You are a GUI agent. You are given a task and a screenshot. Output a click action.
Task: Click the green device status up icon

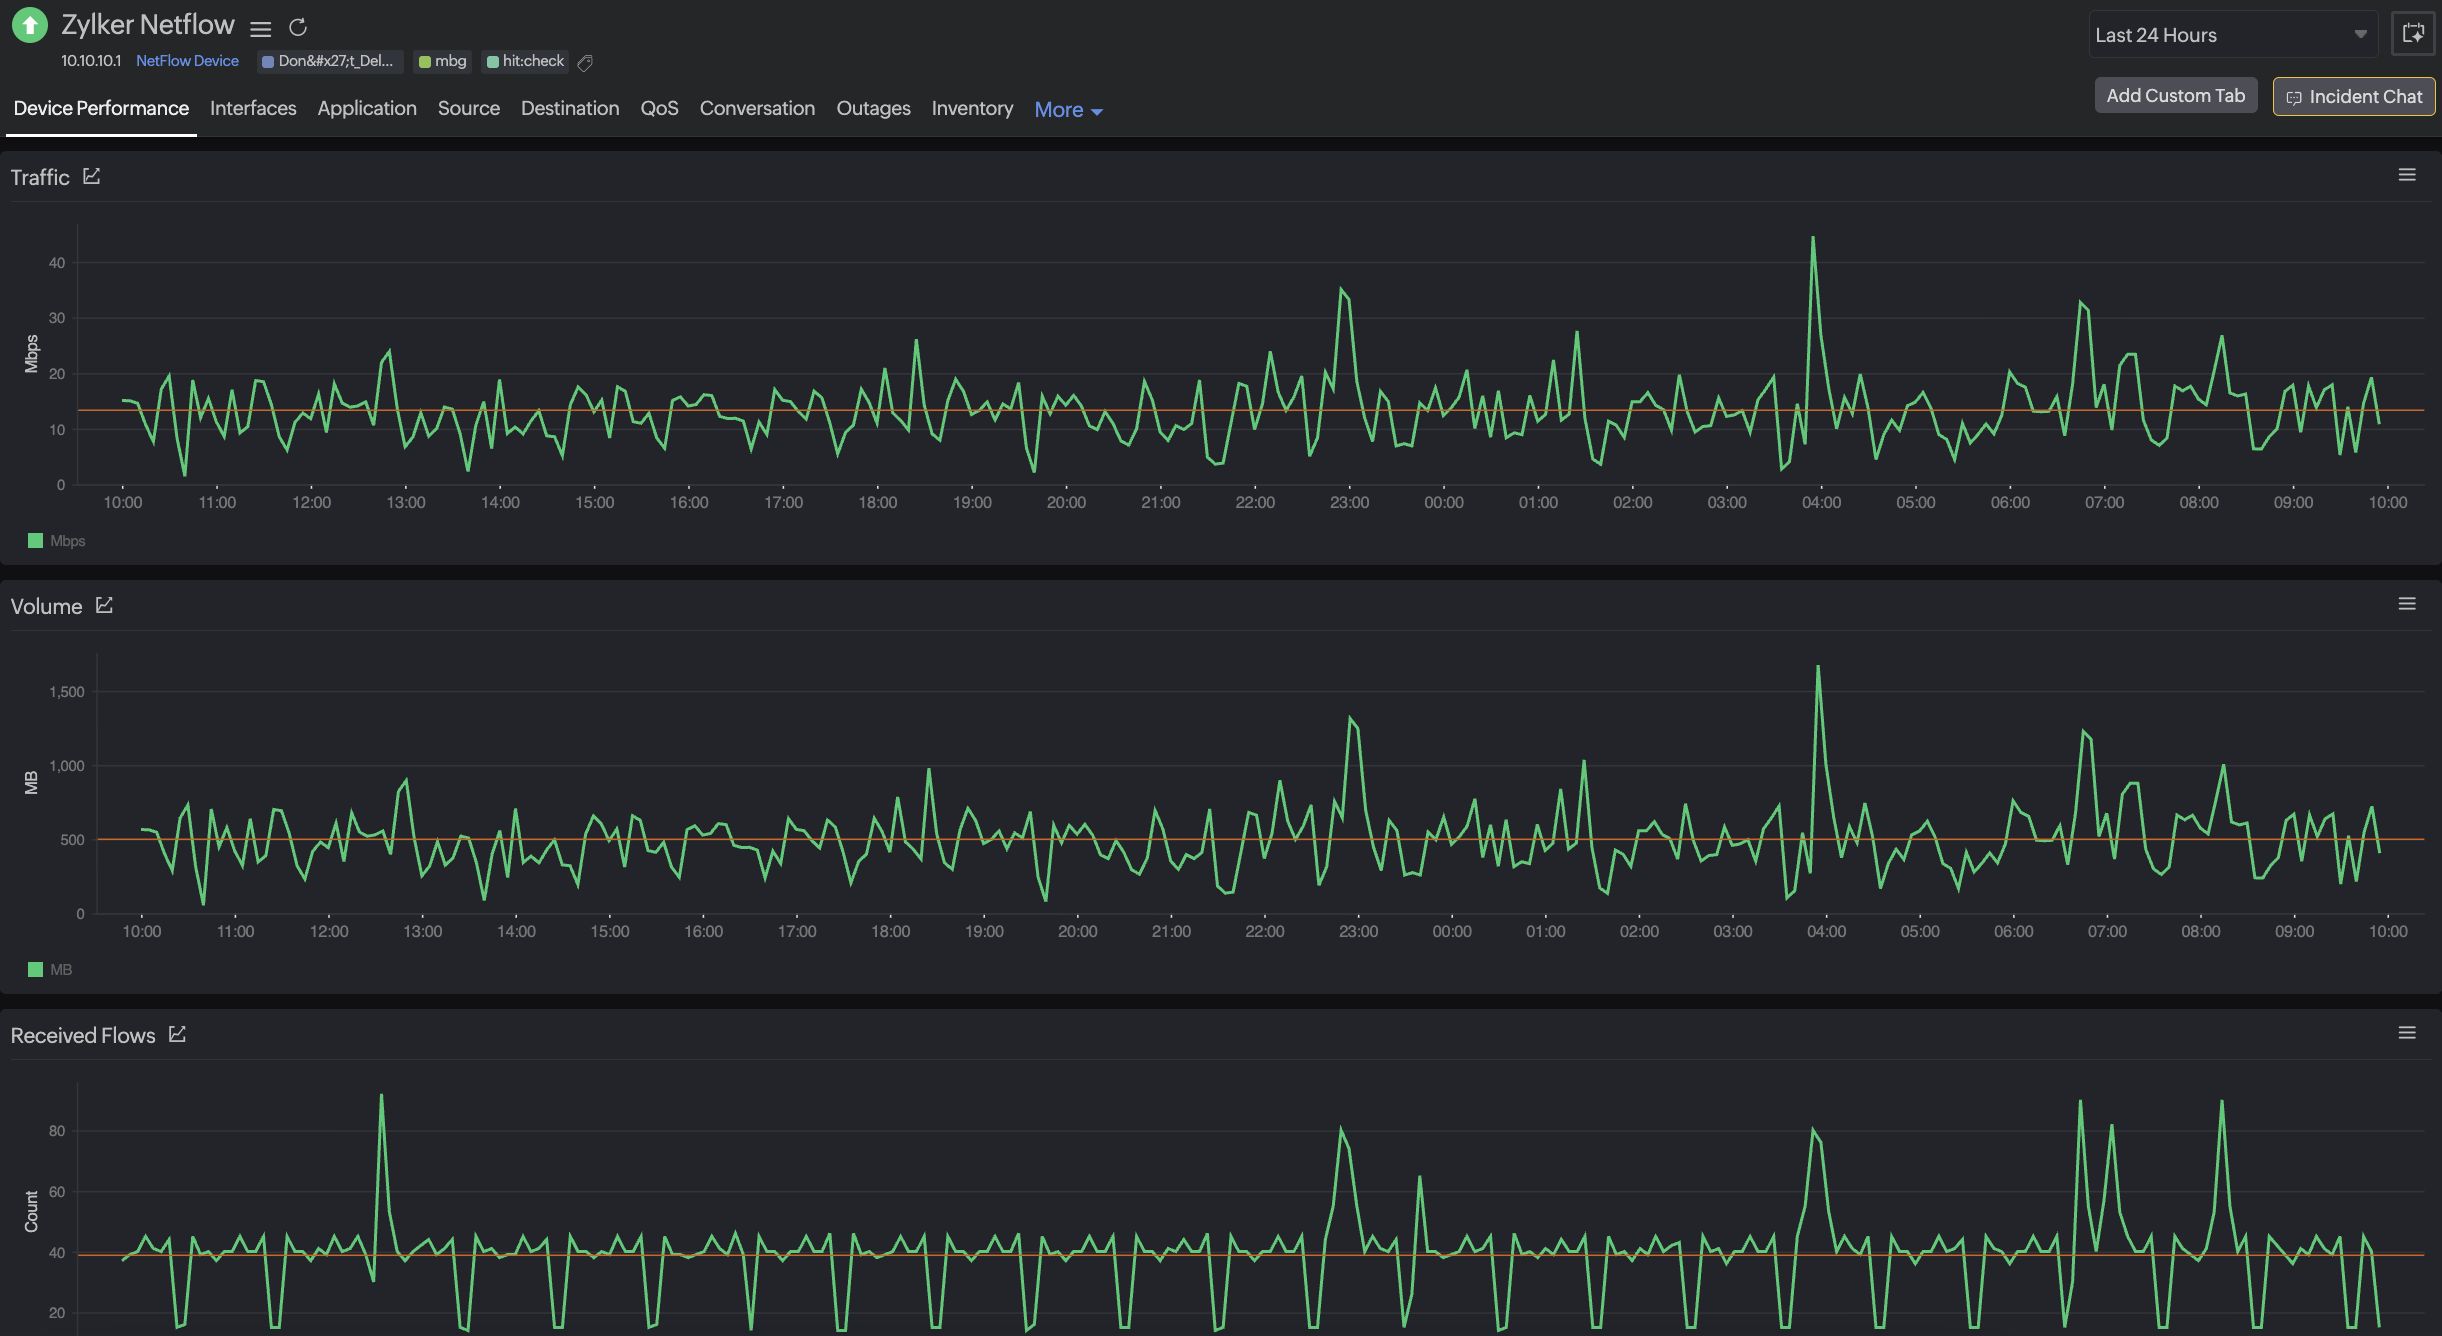point(30,26)
